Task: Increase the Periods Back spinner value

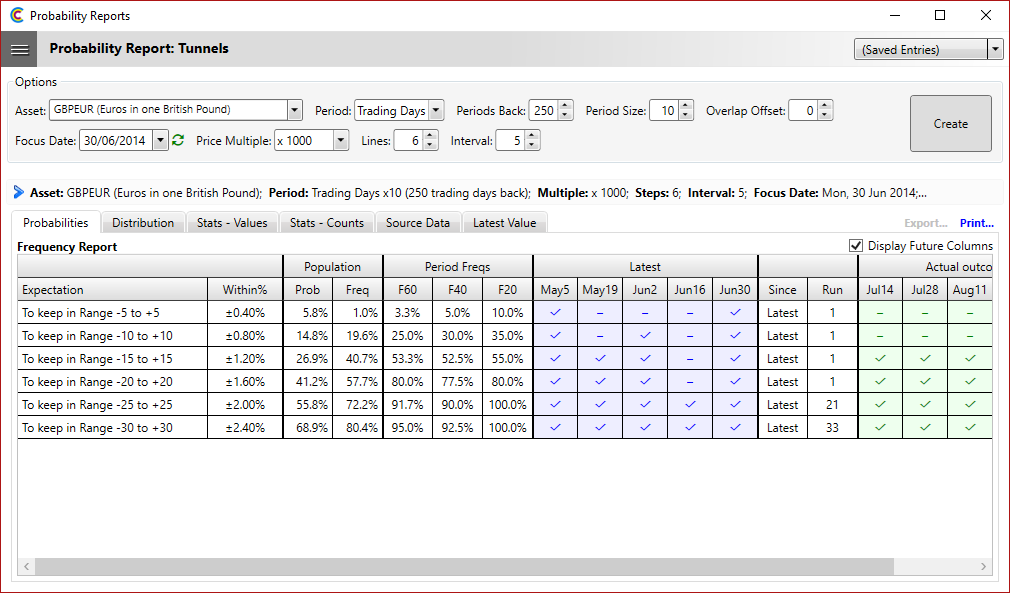Action: 565,106
